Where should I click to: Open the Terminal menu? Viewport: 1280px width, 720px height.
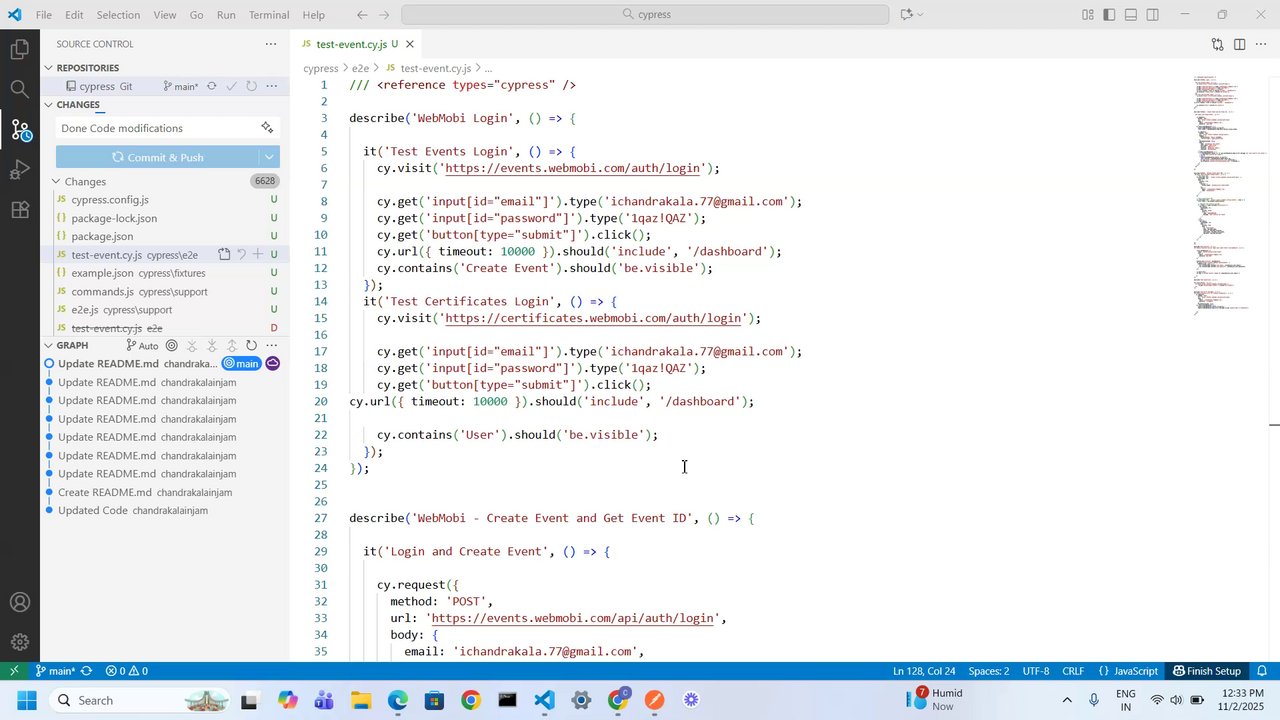[268, 15]
